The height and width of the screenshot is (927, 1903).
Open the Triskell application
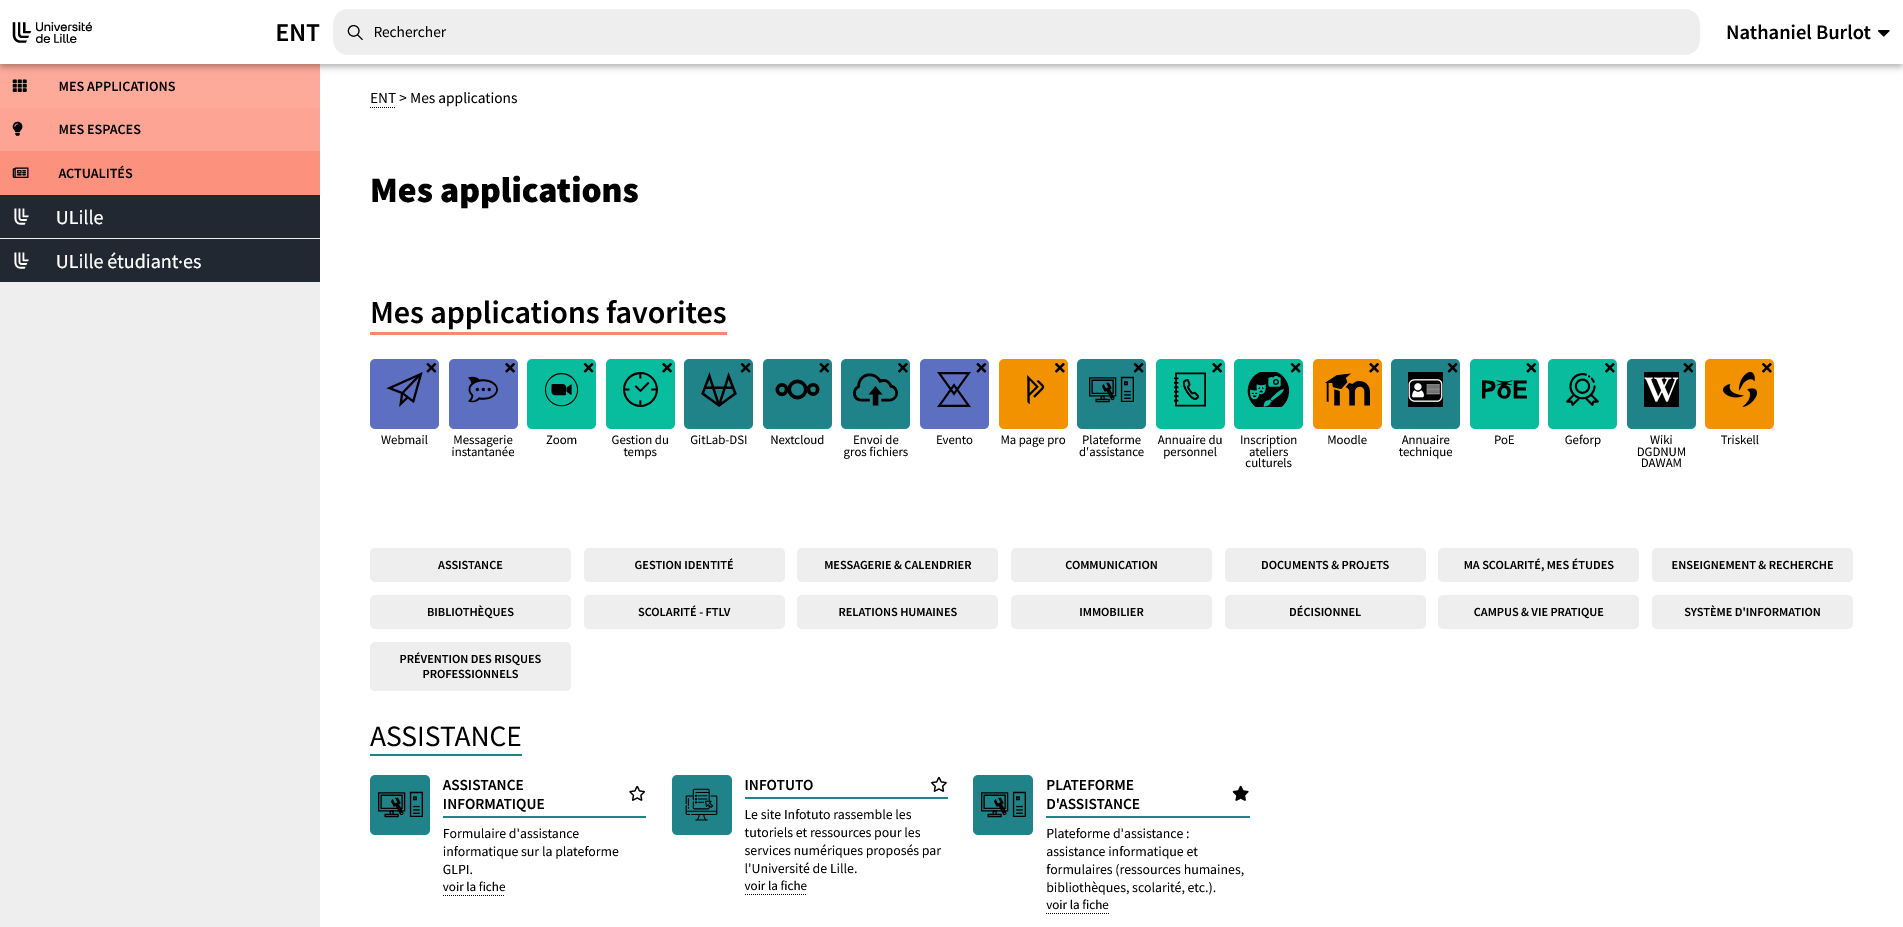[1739, 394]
